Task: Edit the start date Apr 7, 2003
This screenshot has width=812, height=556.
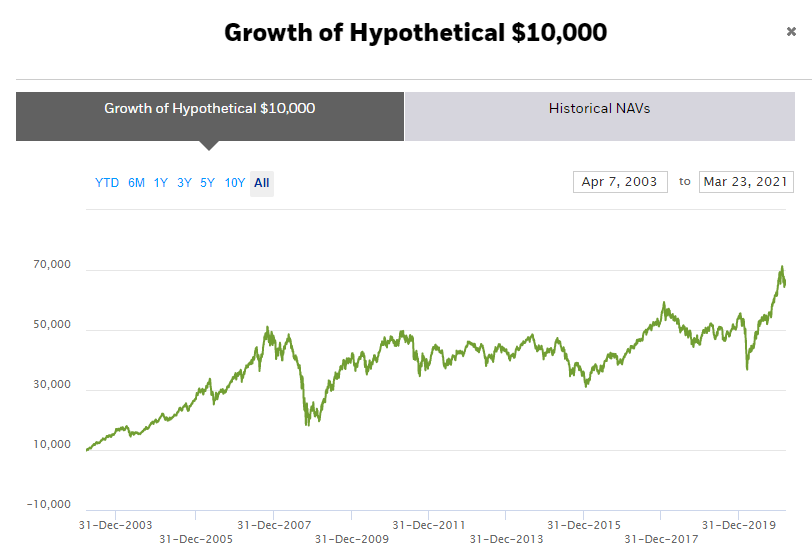Action: point(620,182)
